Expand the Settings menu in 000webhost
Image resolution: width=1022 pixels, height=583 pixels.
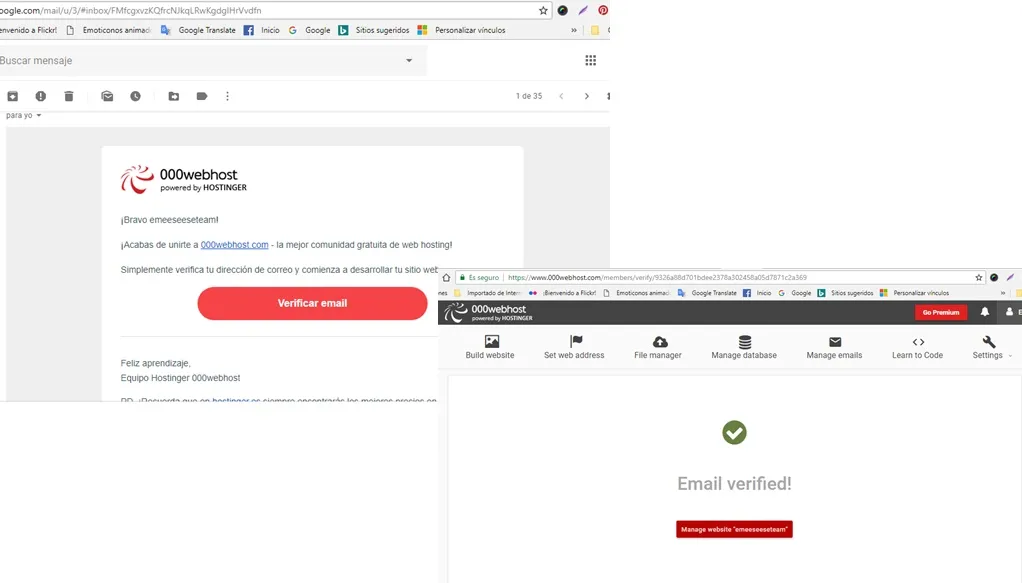click(991, 346)
